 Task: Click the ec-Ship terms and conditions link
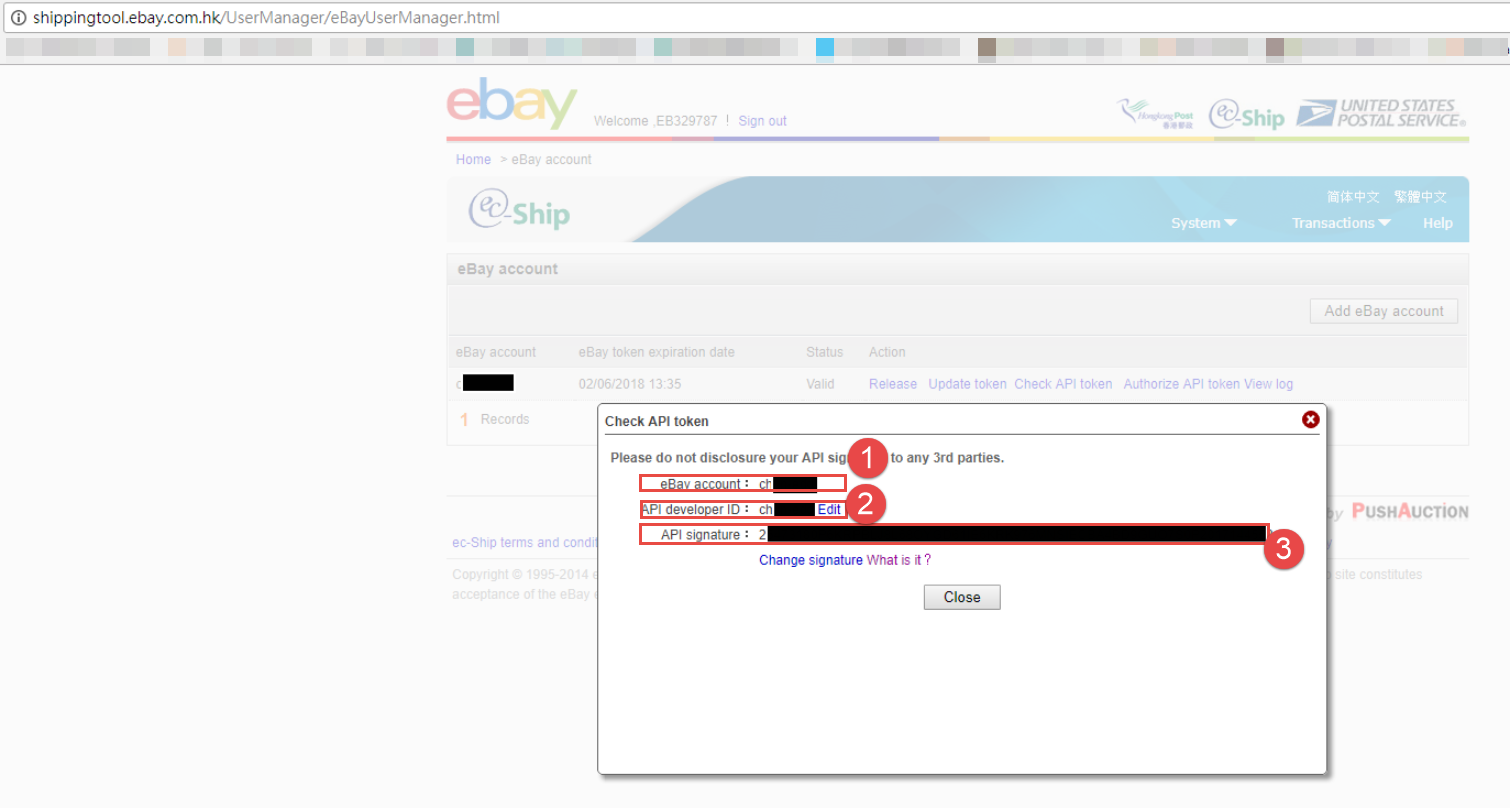525,543
